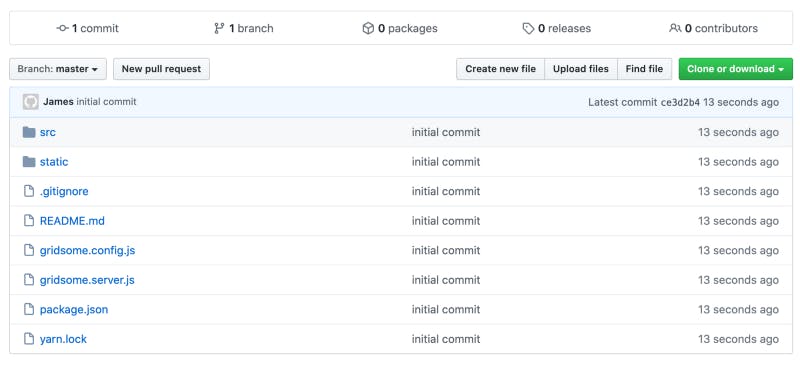Click the author name James
This screenshot has width=800, height=365.
tap(58, 102)
